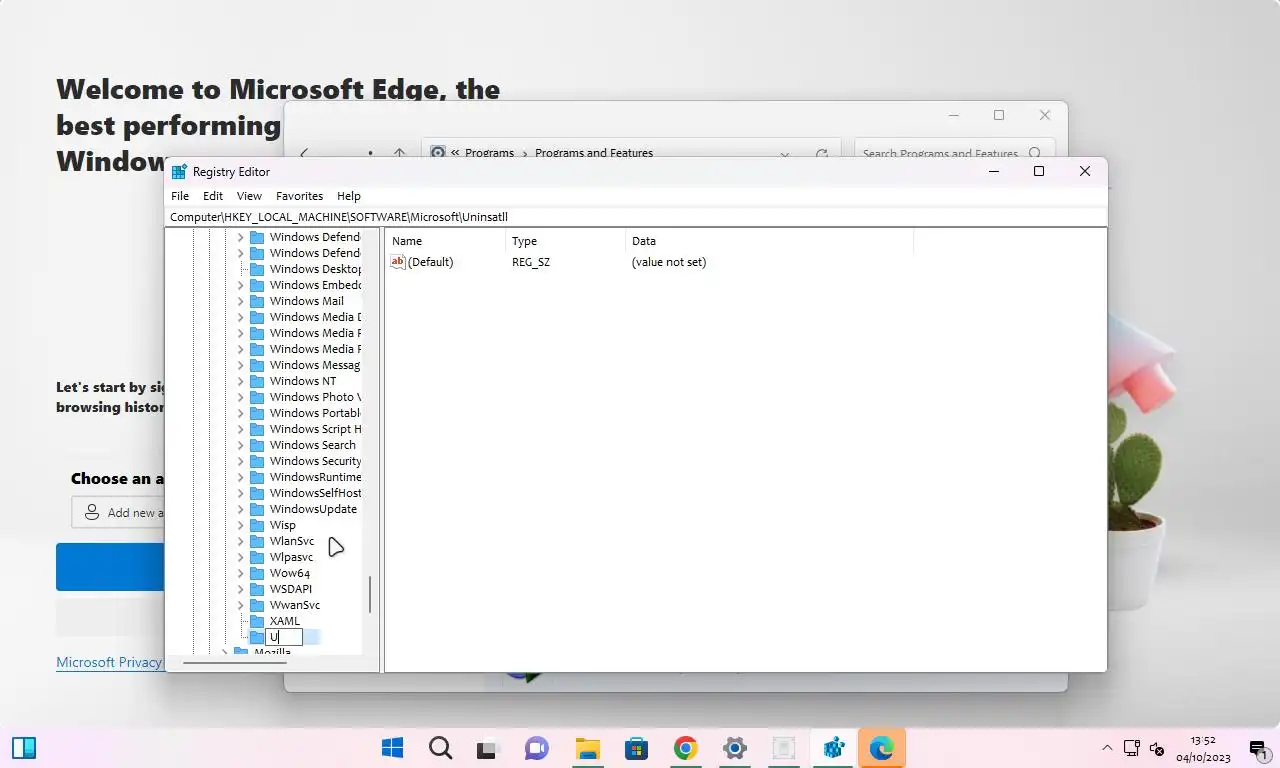Click the Windows Desktop folder icon

pos(257,269)
